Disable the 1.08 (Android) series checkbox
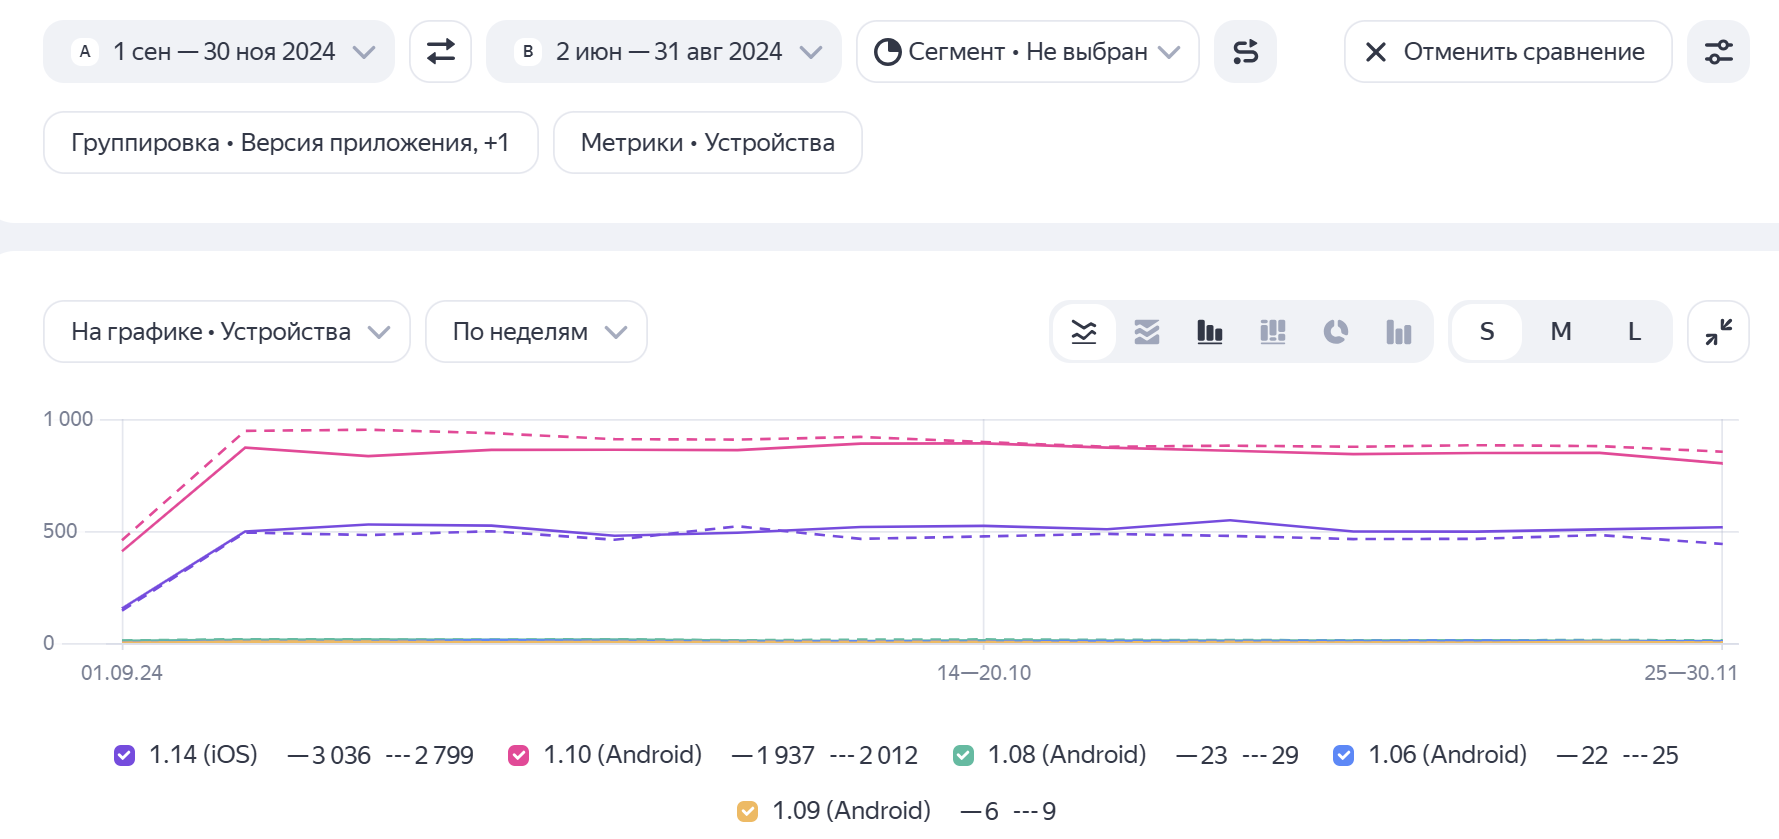Screen dimensions: 1779x839 coord(963,756)
